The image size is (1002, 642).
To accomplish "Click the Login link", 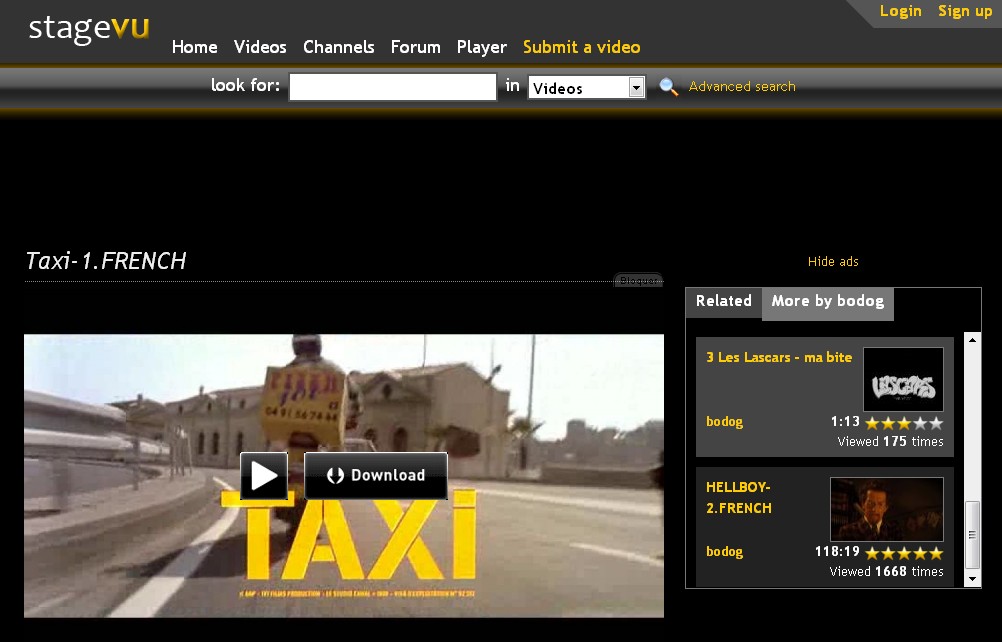I will coord(900,11).
